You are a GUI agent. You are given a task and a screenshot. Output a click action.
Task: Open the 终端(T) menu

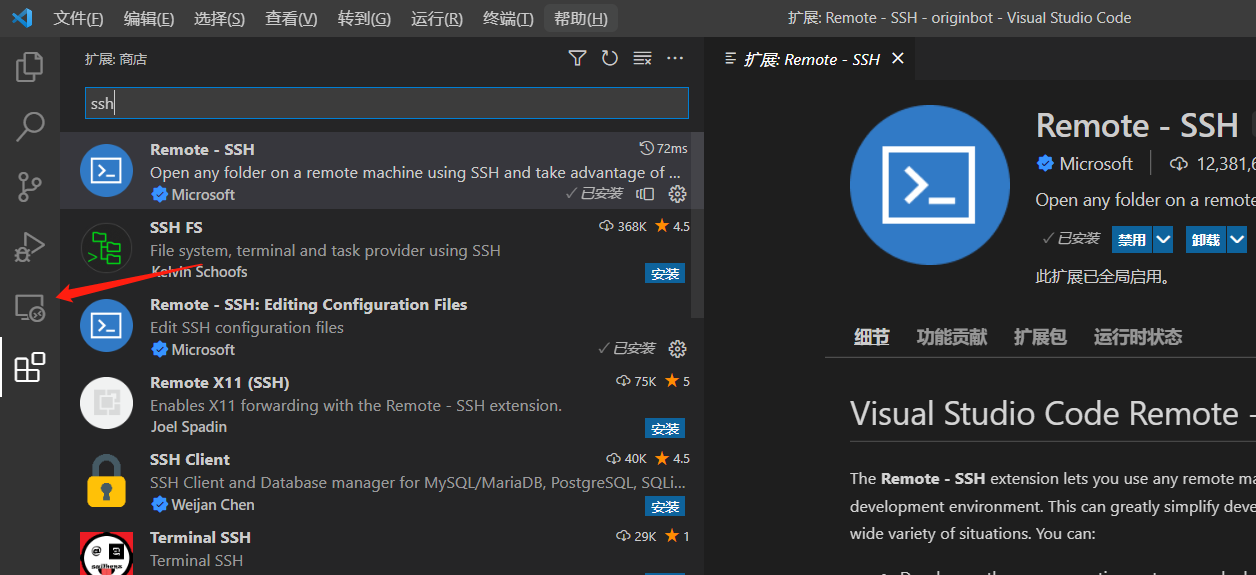[507, 18]
